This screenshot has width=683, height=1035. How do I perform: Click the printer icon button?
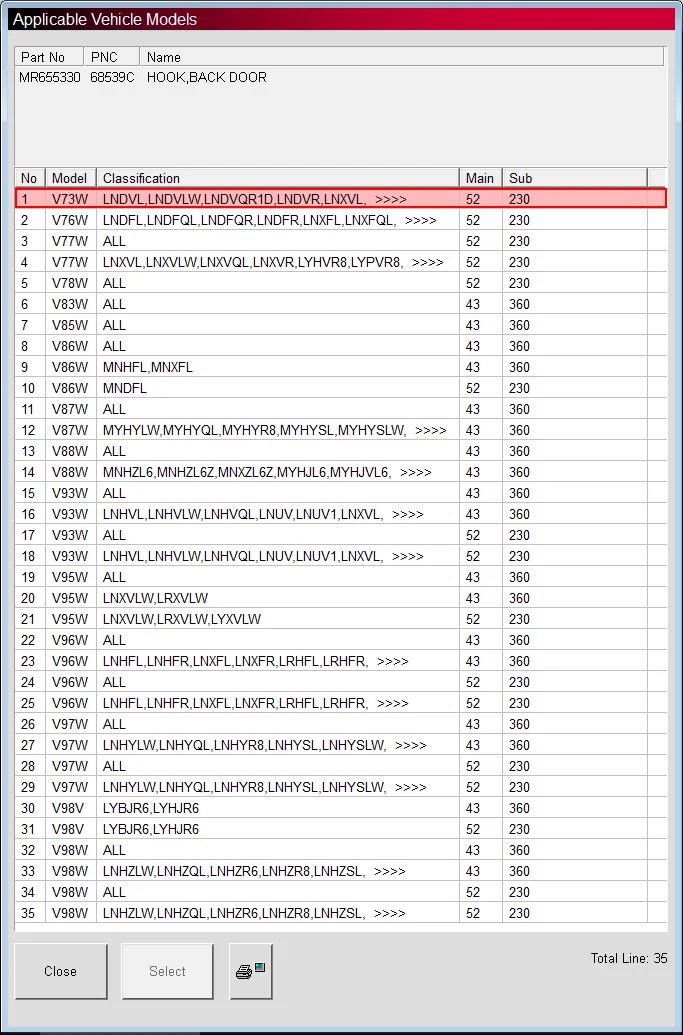(251, 971)
